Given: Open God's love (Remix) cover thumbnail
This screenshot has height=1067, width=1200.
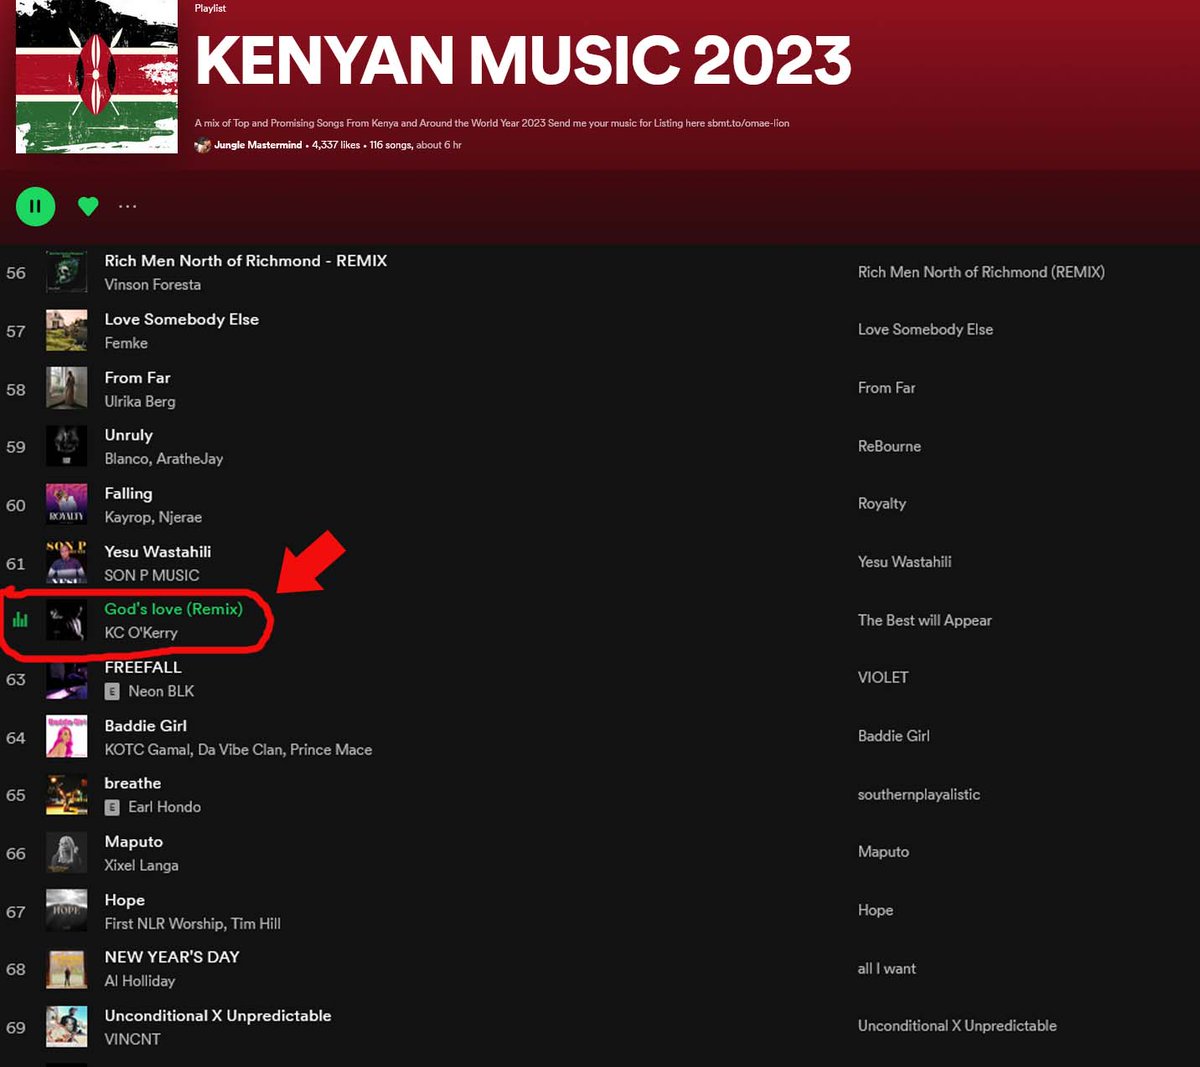Looking at the screenshot, I should point(67,620).
